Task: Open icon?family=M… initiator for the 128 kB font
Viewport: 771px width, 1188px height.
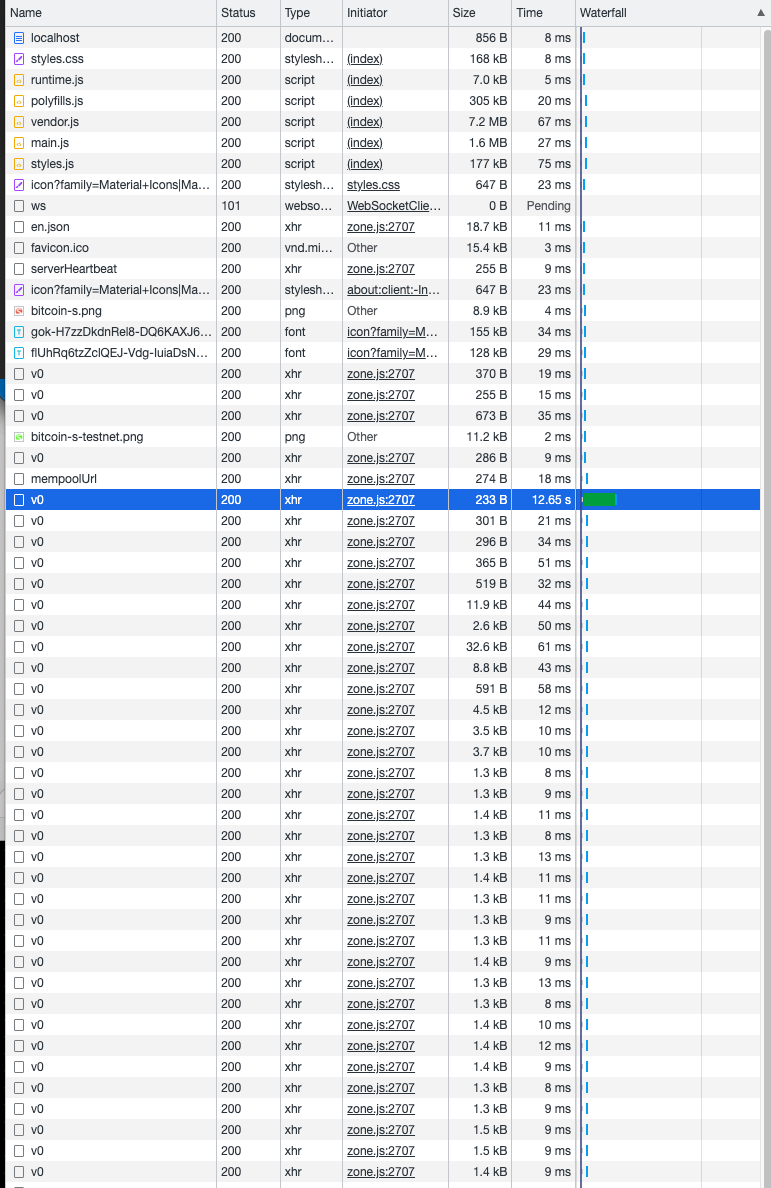Action: pos(392,353)
